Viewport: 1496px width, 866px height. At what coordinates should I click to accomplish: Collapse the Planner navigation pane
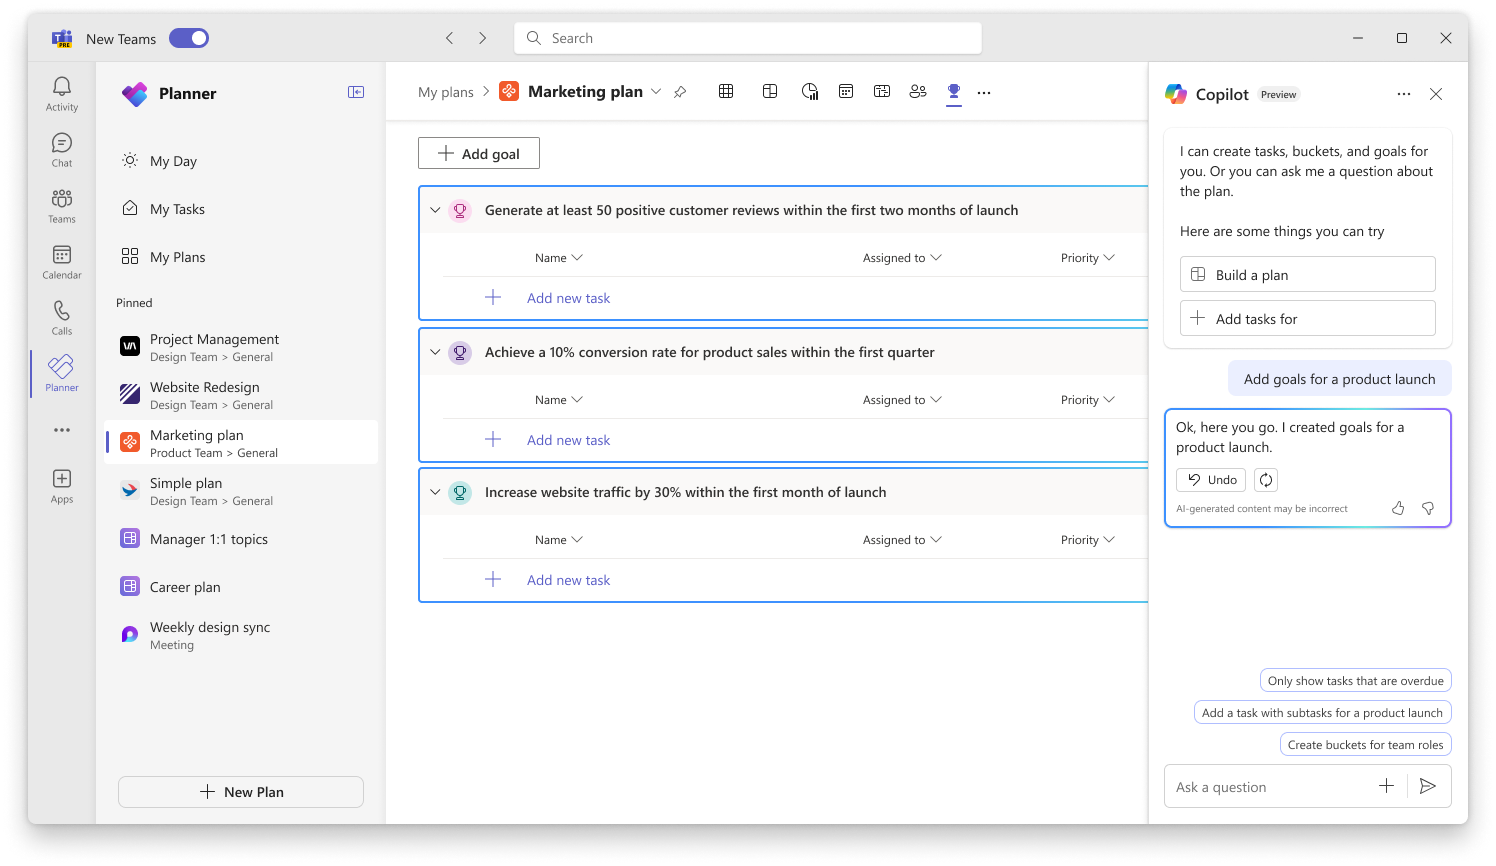click(x=355, y=91)
